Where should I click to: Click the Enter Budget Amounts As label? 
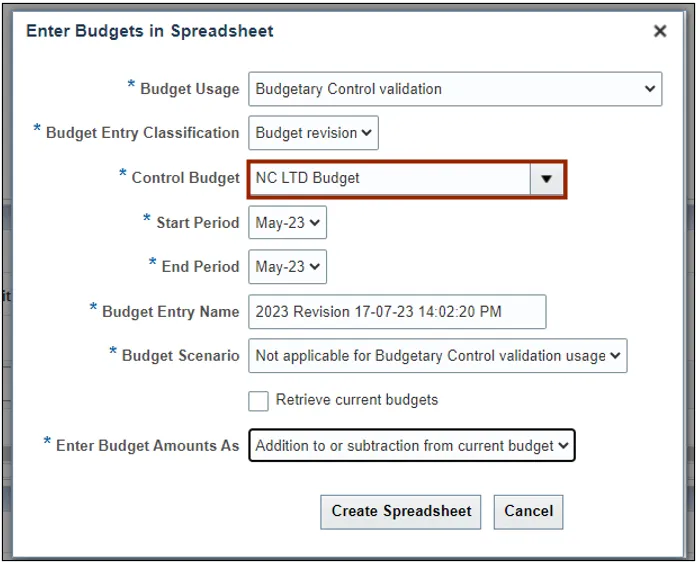pyautogui.click(x=147, y=446)
